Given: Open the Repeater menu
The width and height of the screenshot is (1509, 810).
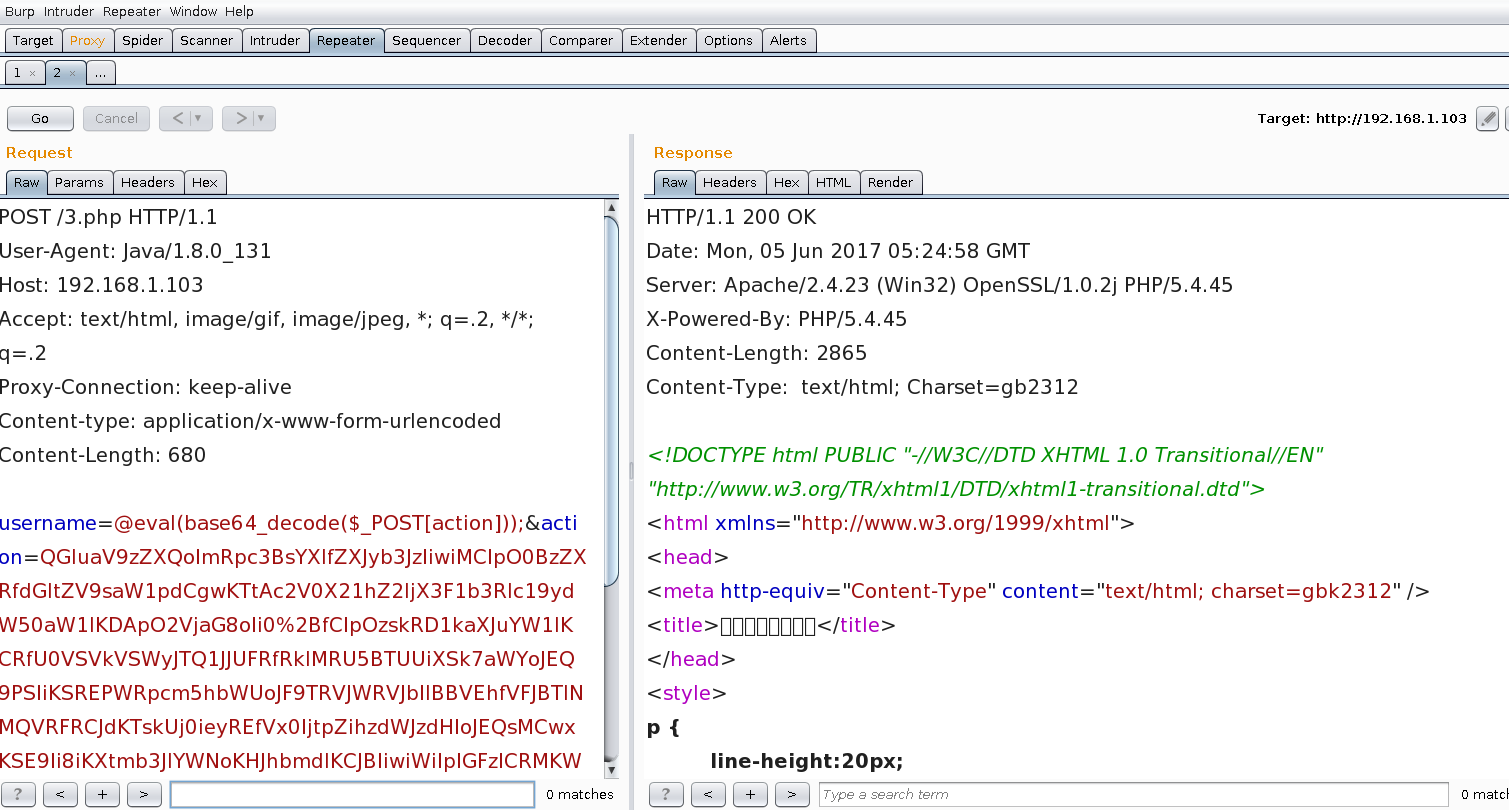Looking at the screenshot, I should pos(132,12).
